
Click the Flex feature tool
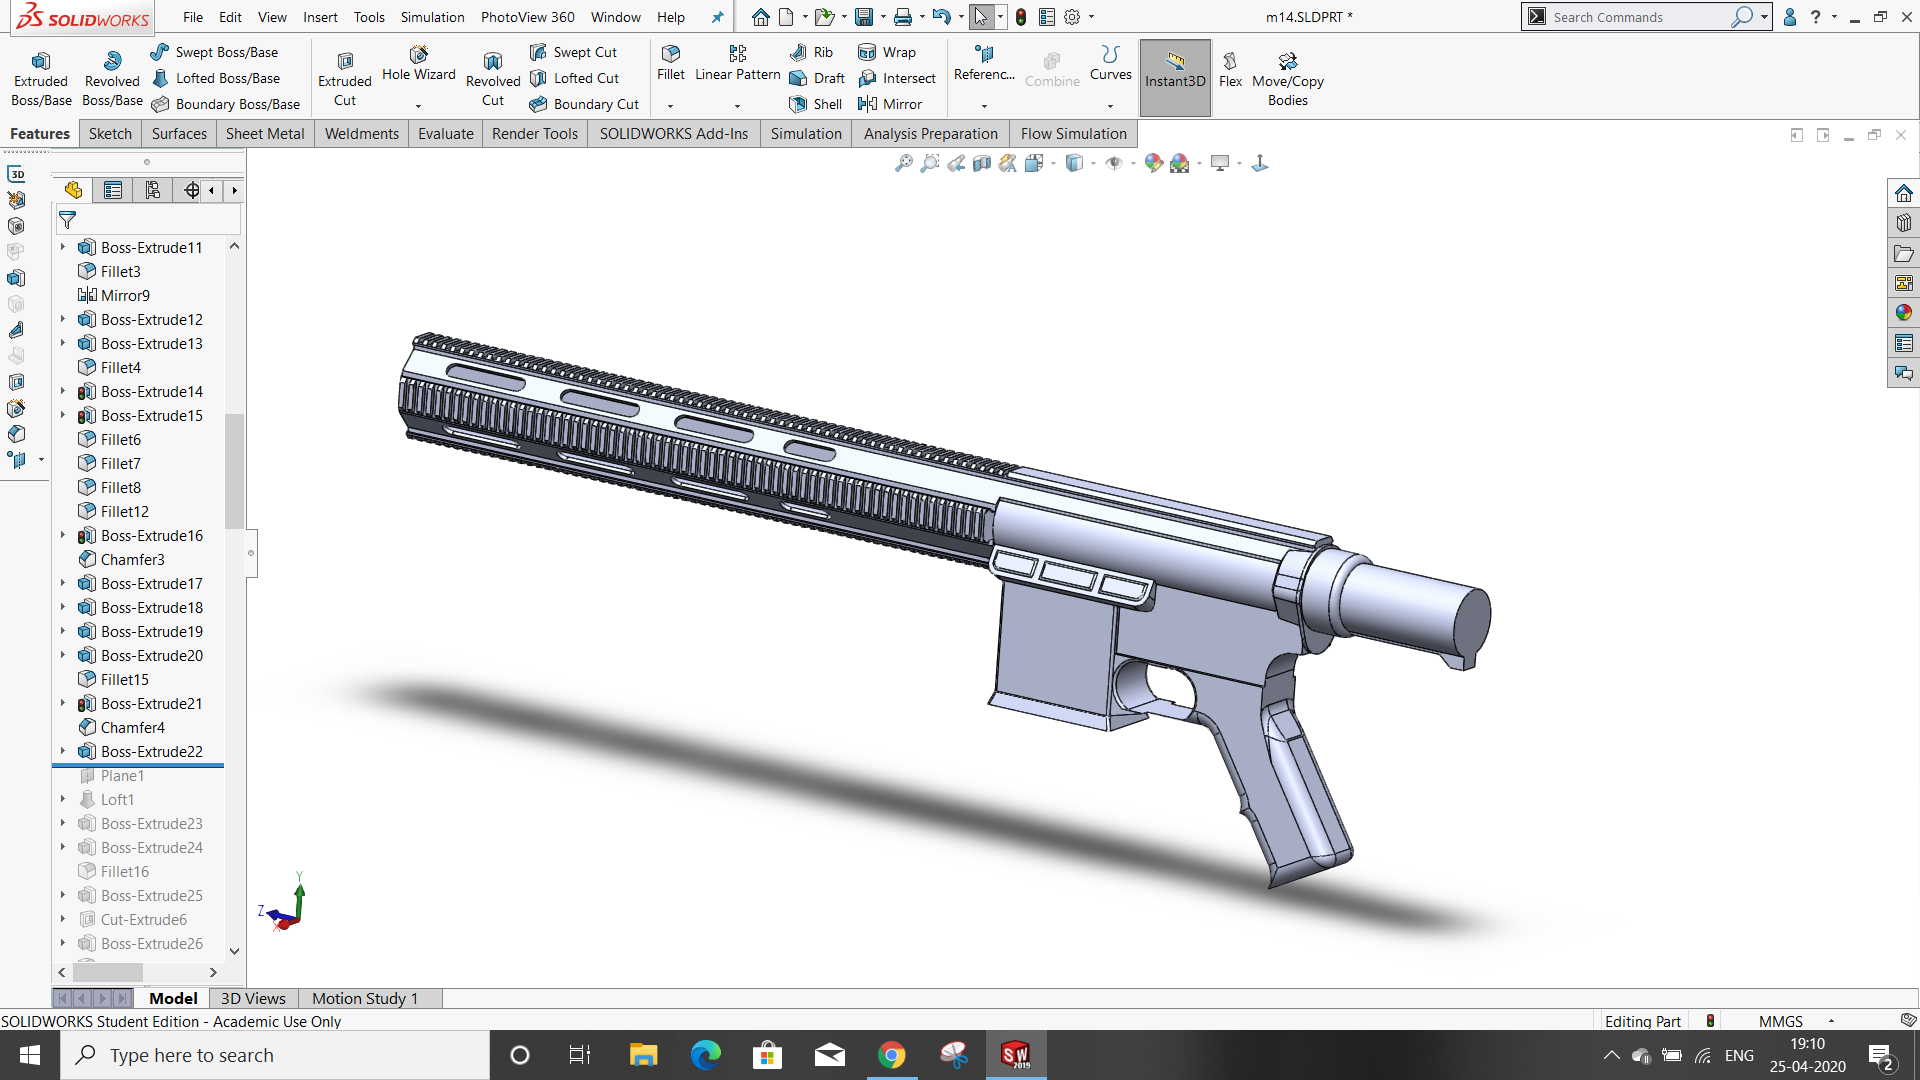tap(1230, 70)
